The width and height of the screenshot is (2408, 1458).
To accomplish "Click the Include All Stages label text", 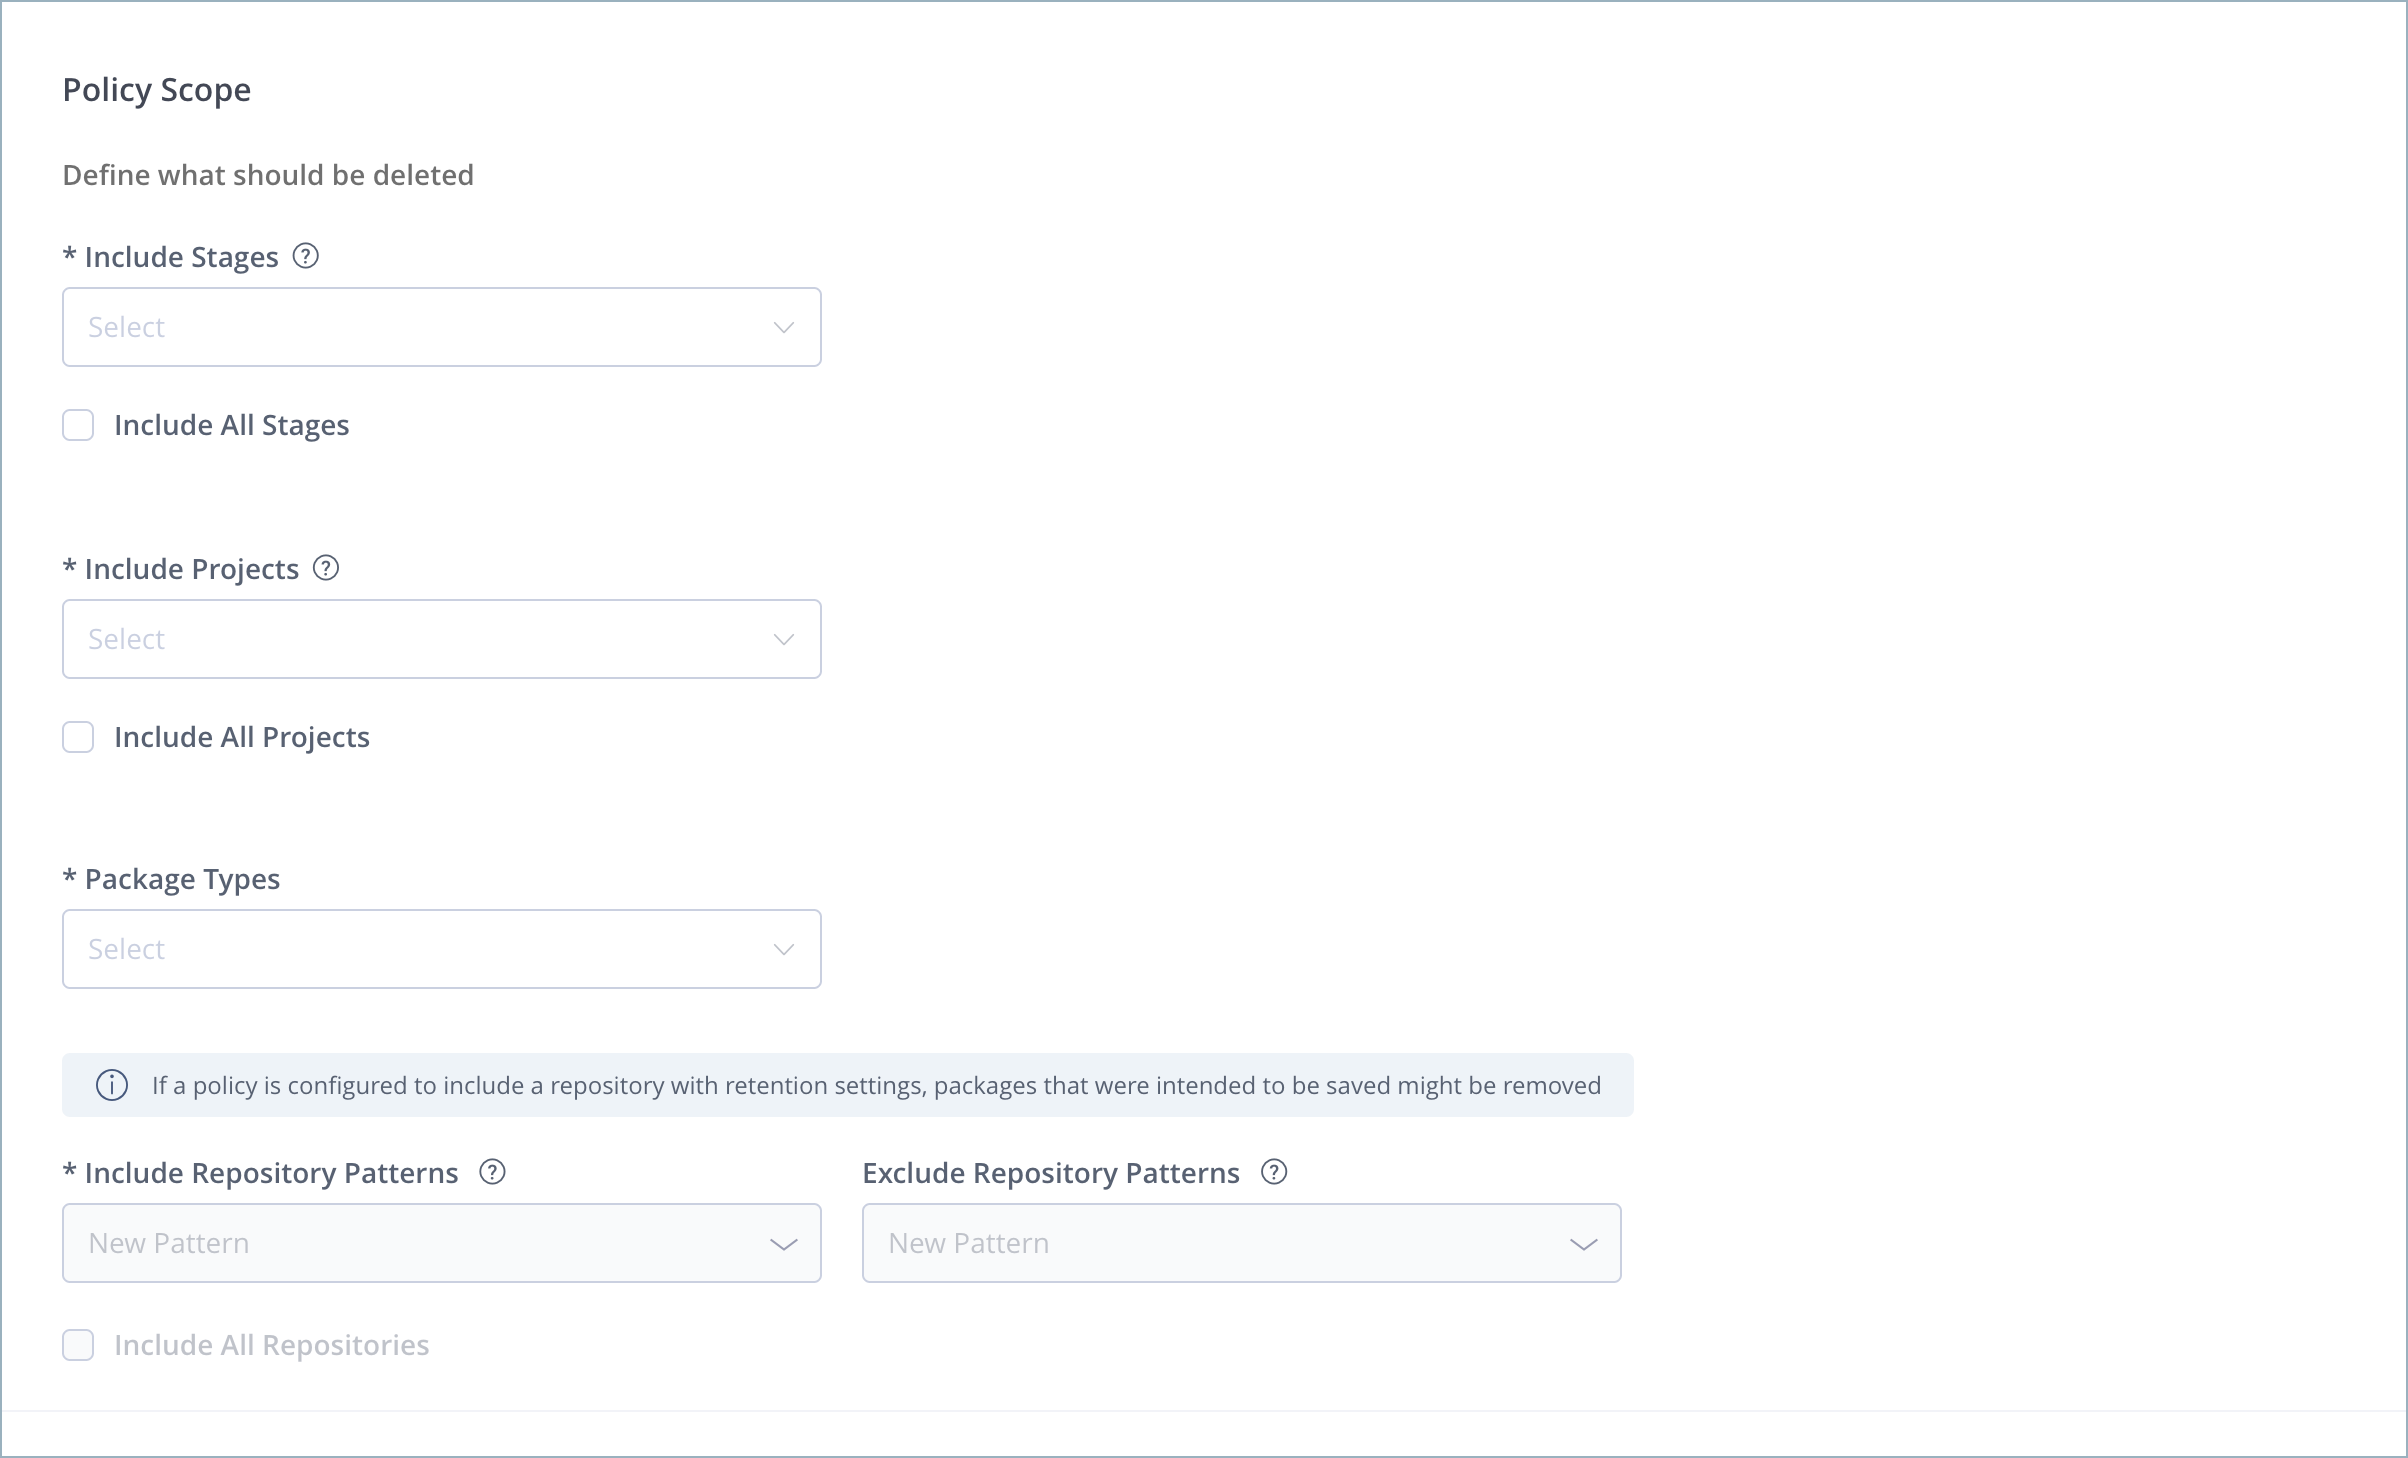I will (232, 425).
